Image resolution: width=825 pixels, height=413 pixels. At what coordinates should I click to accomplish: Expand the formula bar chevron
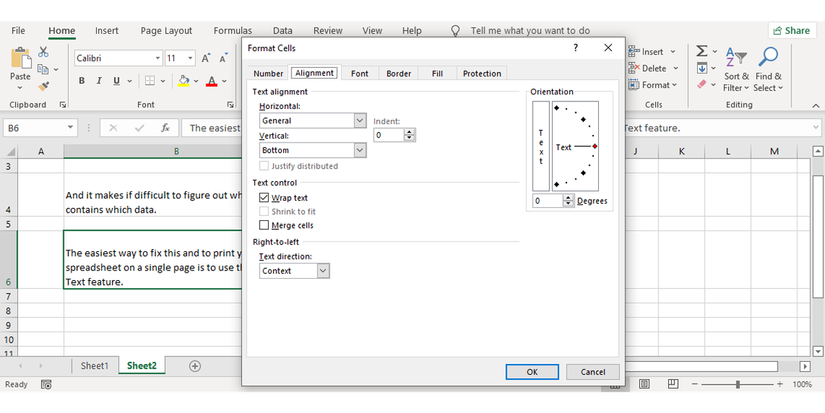pos(816,128)
